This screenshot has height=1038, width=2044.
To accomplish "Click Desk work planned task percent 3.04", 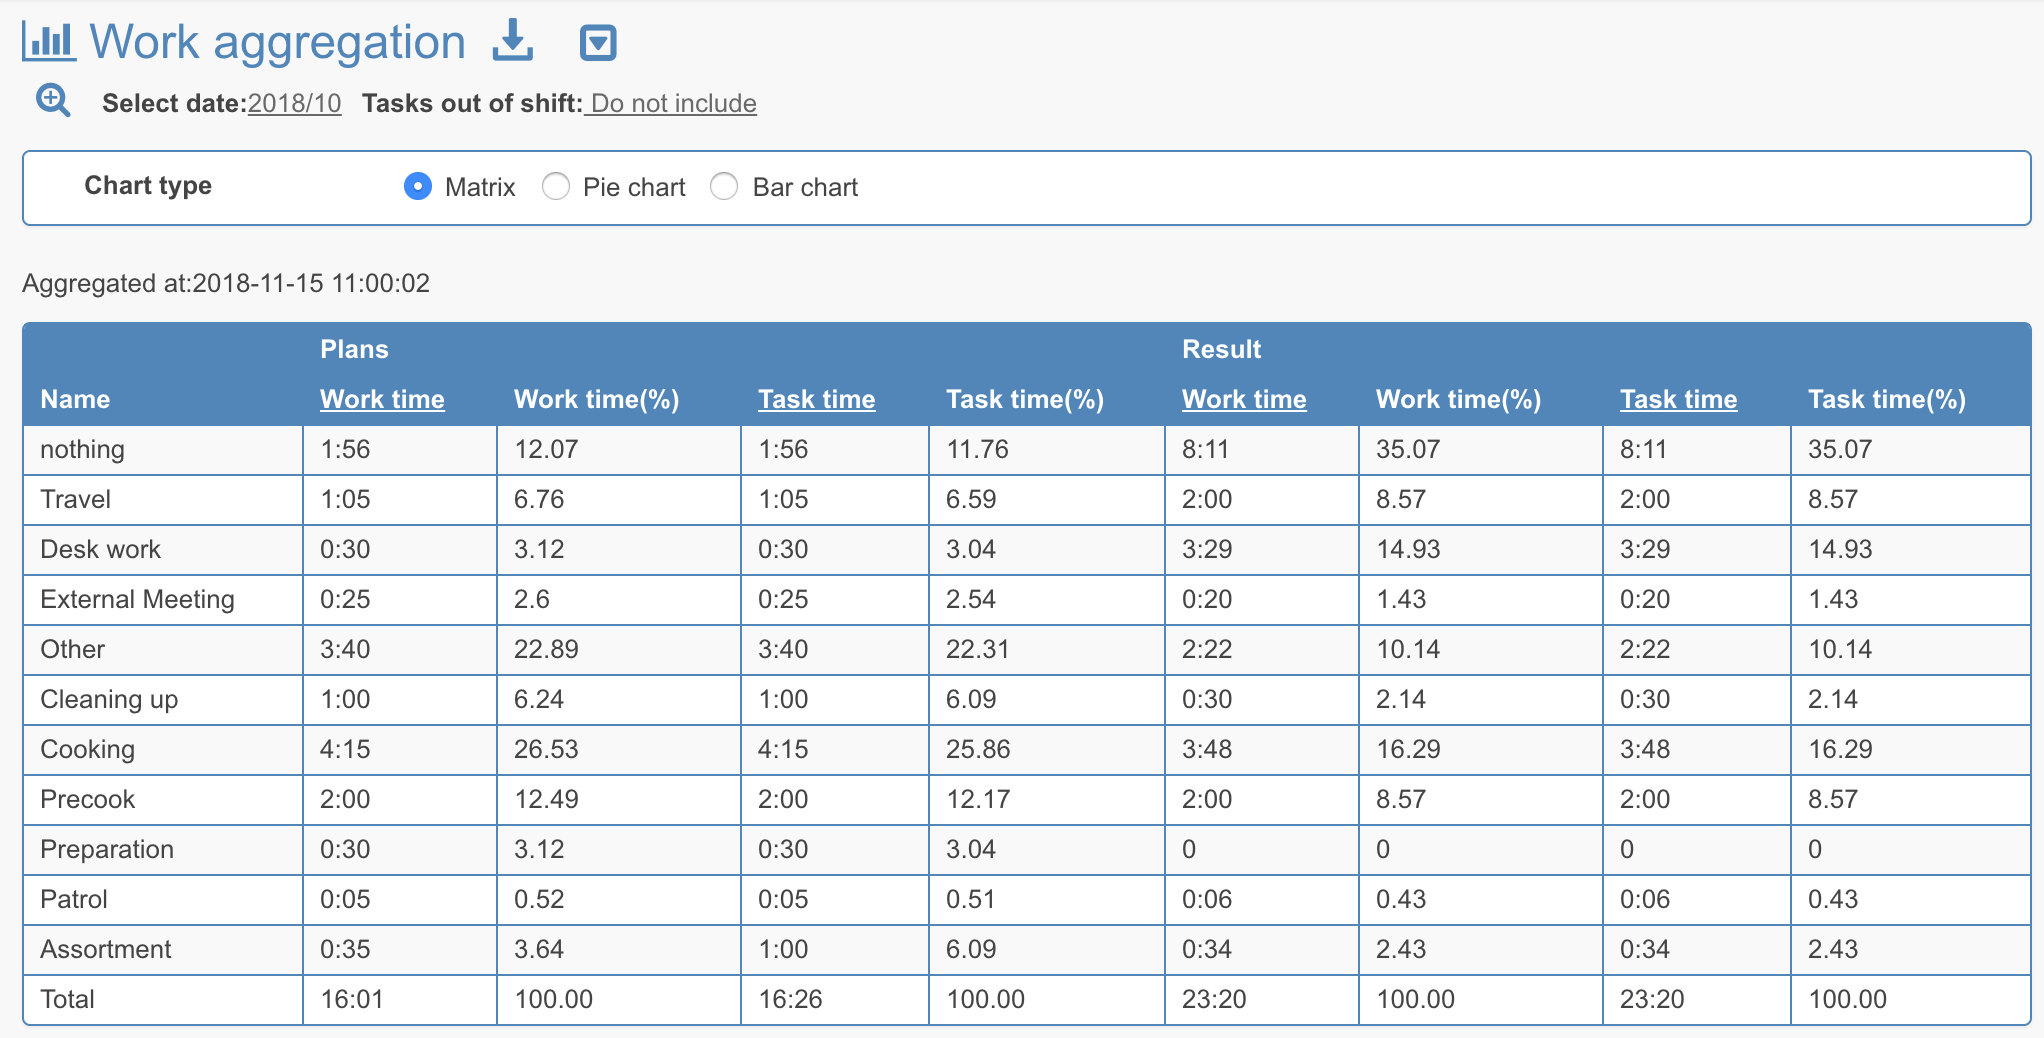I will coord(971,549).
